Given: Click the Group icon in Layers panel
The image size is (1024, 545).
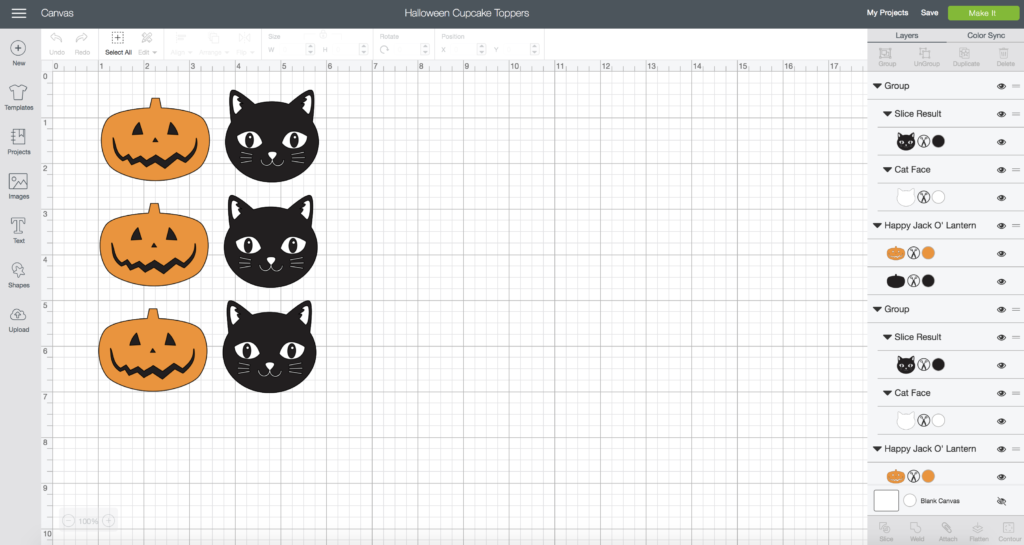Looking at the screenshot, I should [886, 54].
